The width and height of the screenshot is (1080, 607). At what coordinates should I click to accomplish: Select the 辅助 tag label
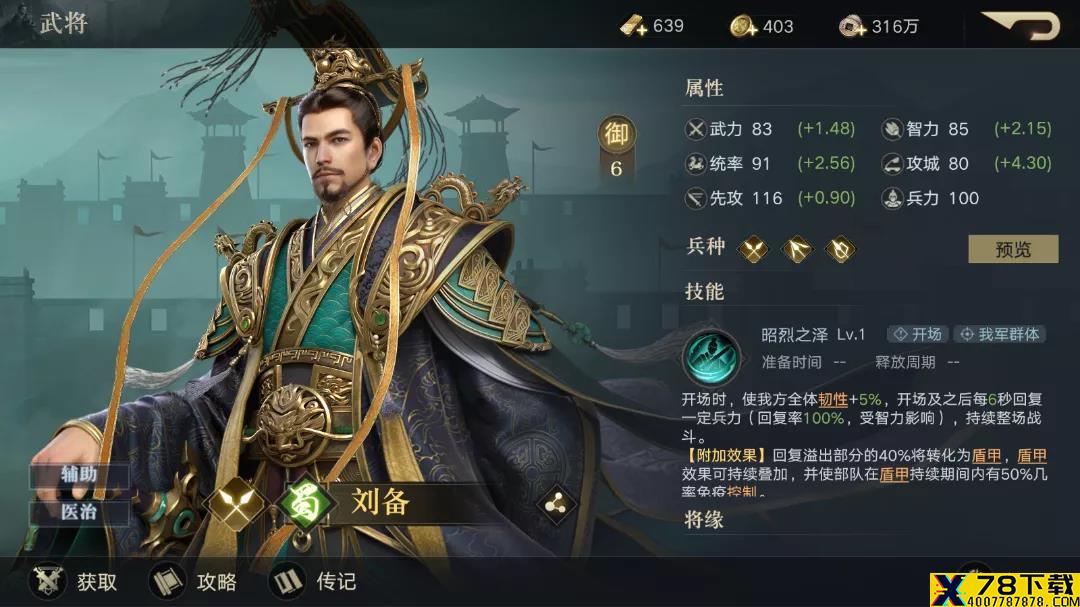pyautogui.click(x=79, y=474)
